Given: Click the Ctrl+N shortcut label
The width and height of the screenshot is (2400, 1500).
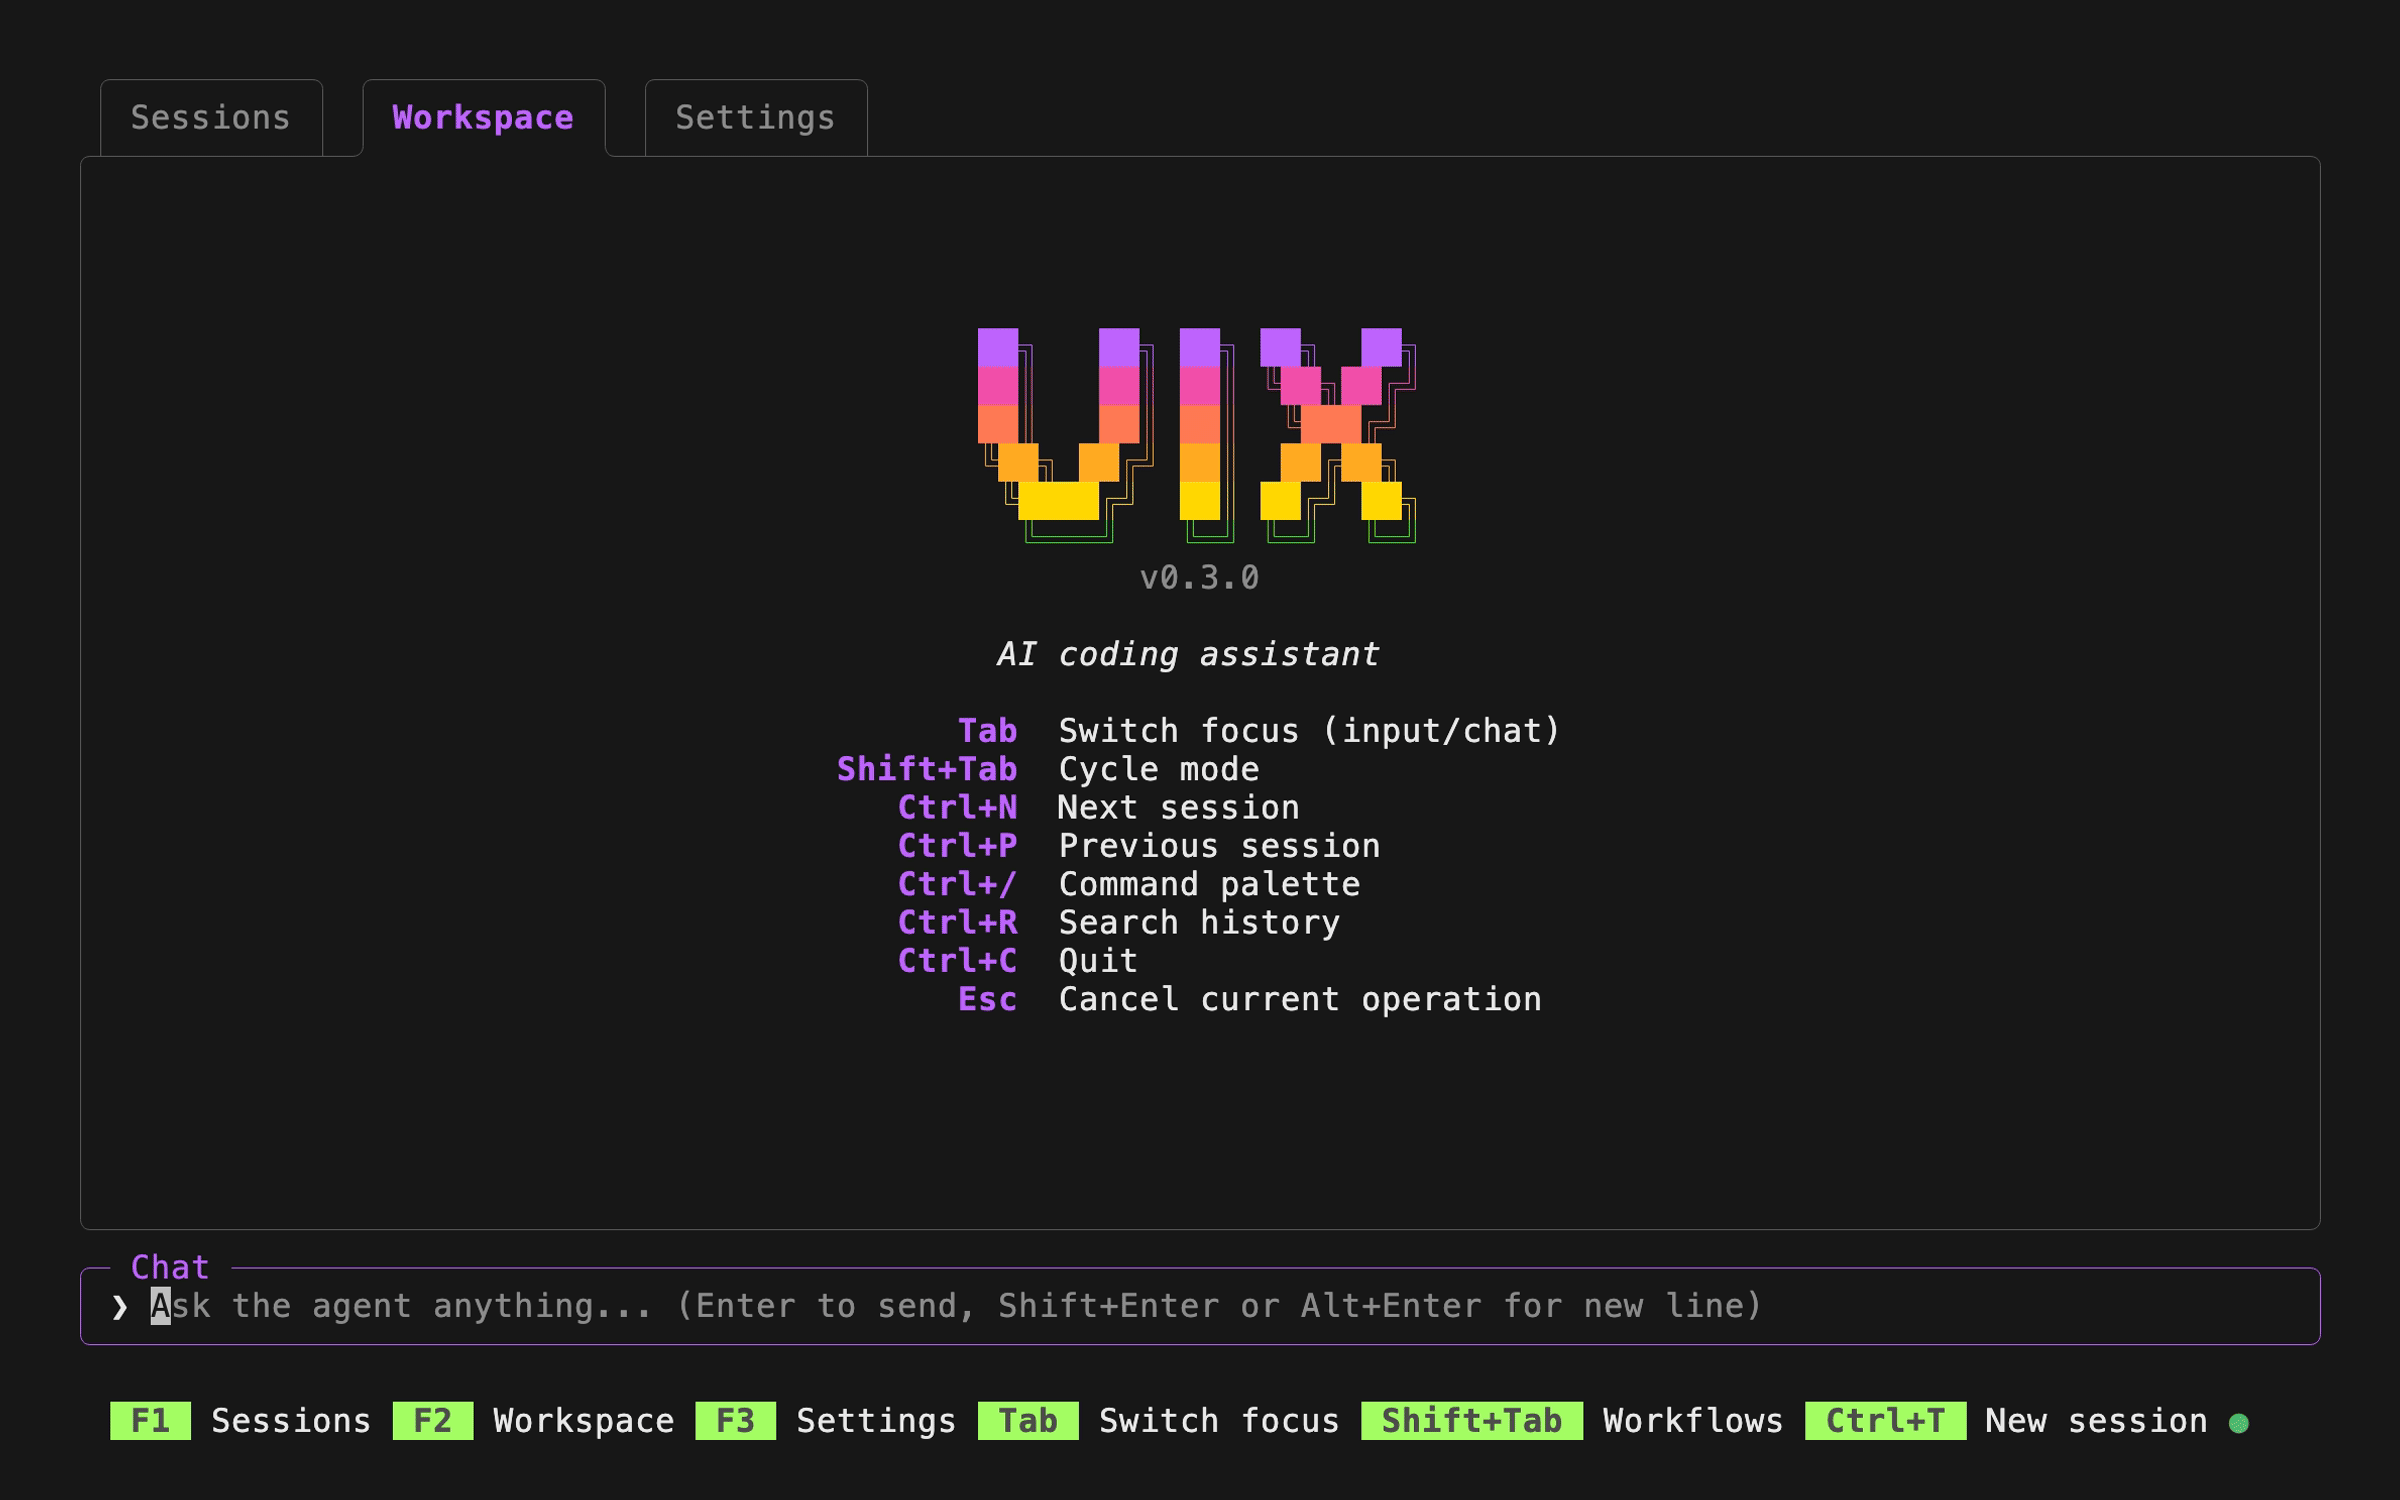Looking at the screenshot, I should 957,807.
